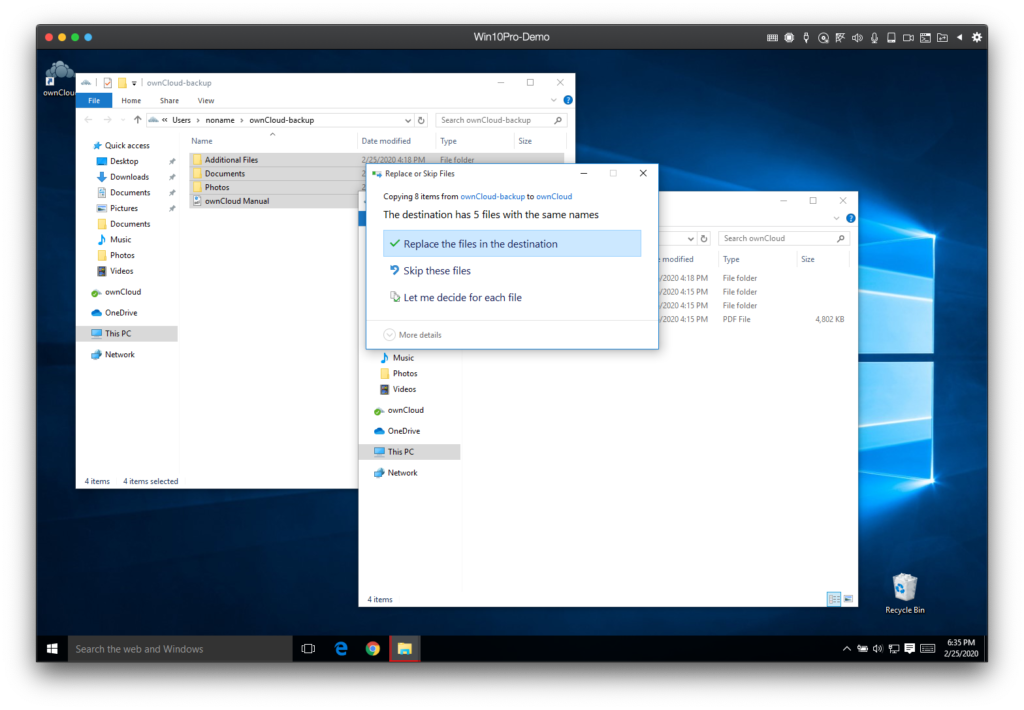
Task: Click the Help icon in ownCloud-backup window
Action: (x=568, y=100)
